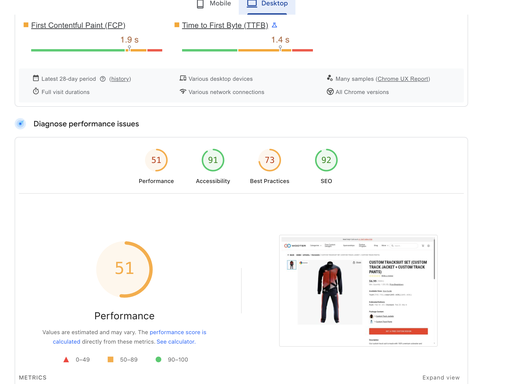
Task: Click the wifi icon for network connections
Action: (183, 91)
